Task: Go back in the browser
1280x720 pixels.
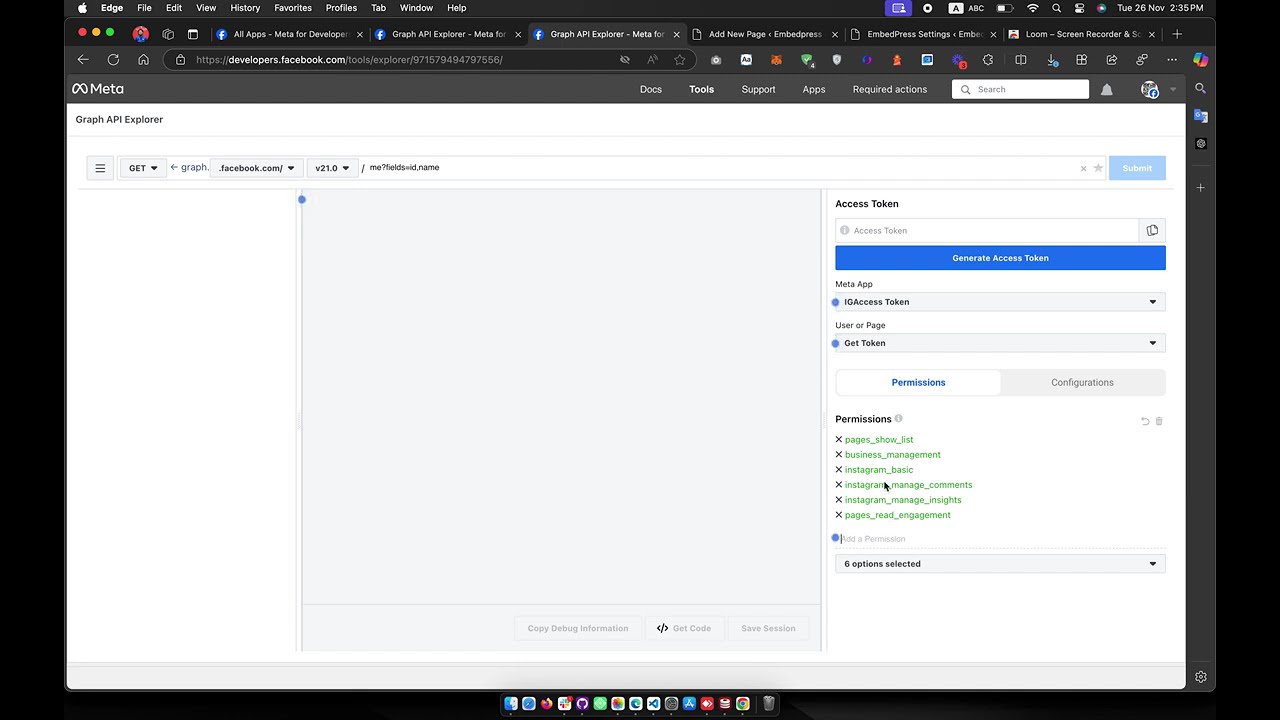Action: click(x=83, y=60)
